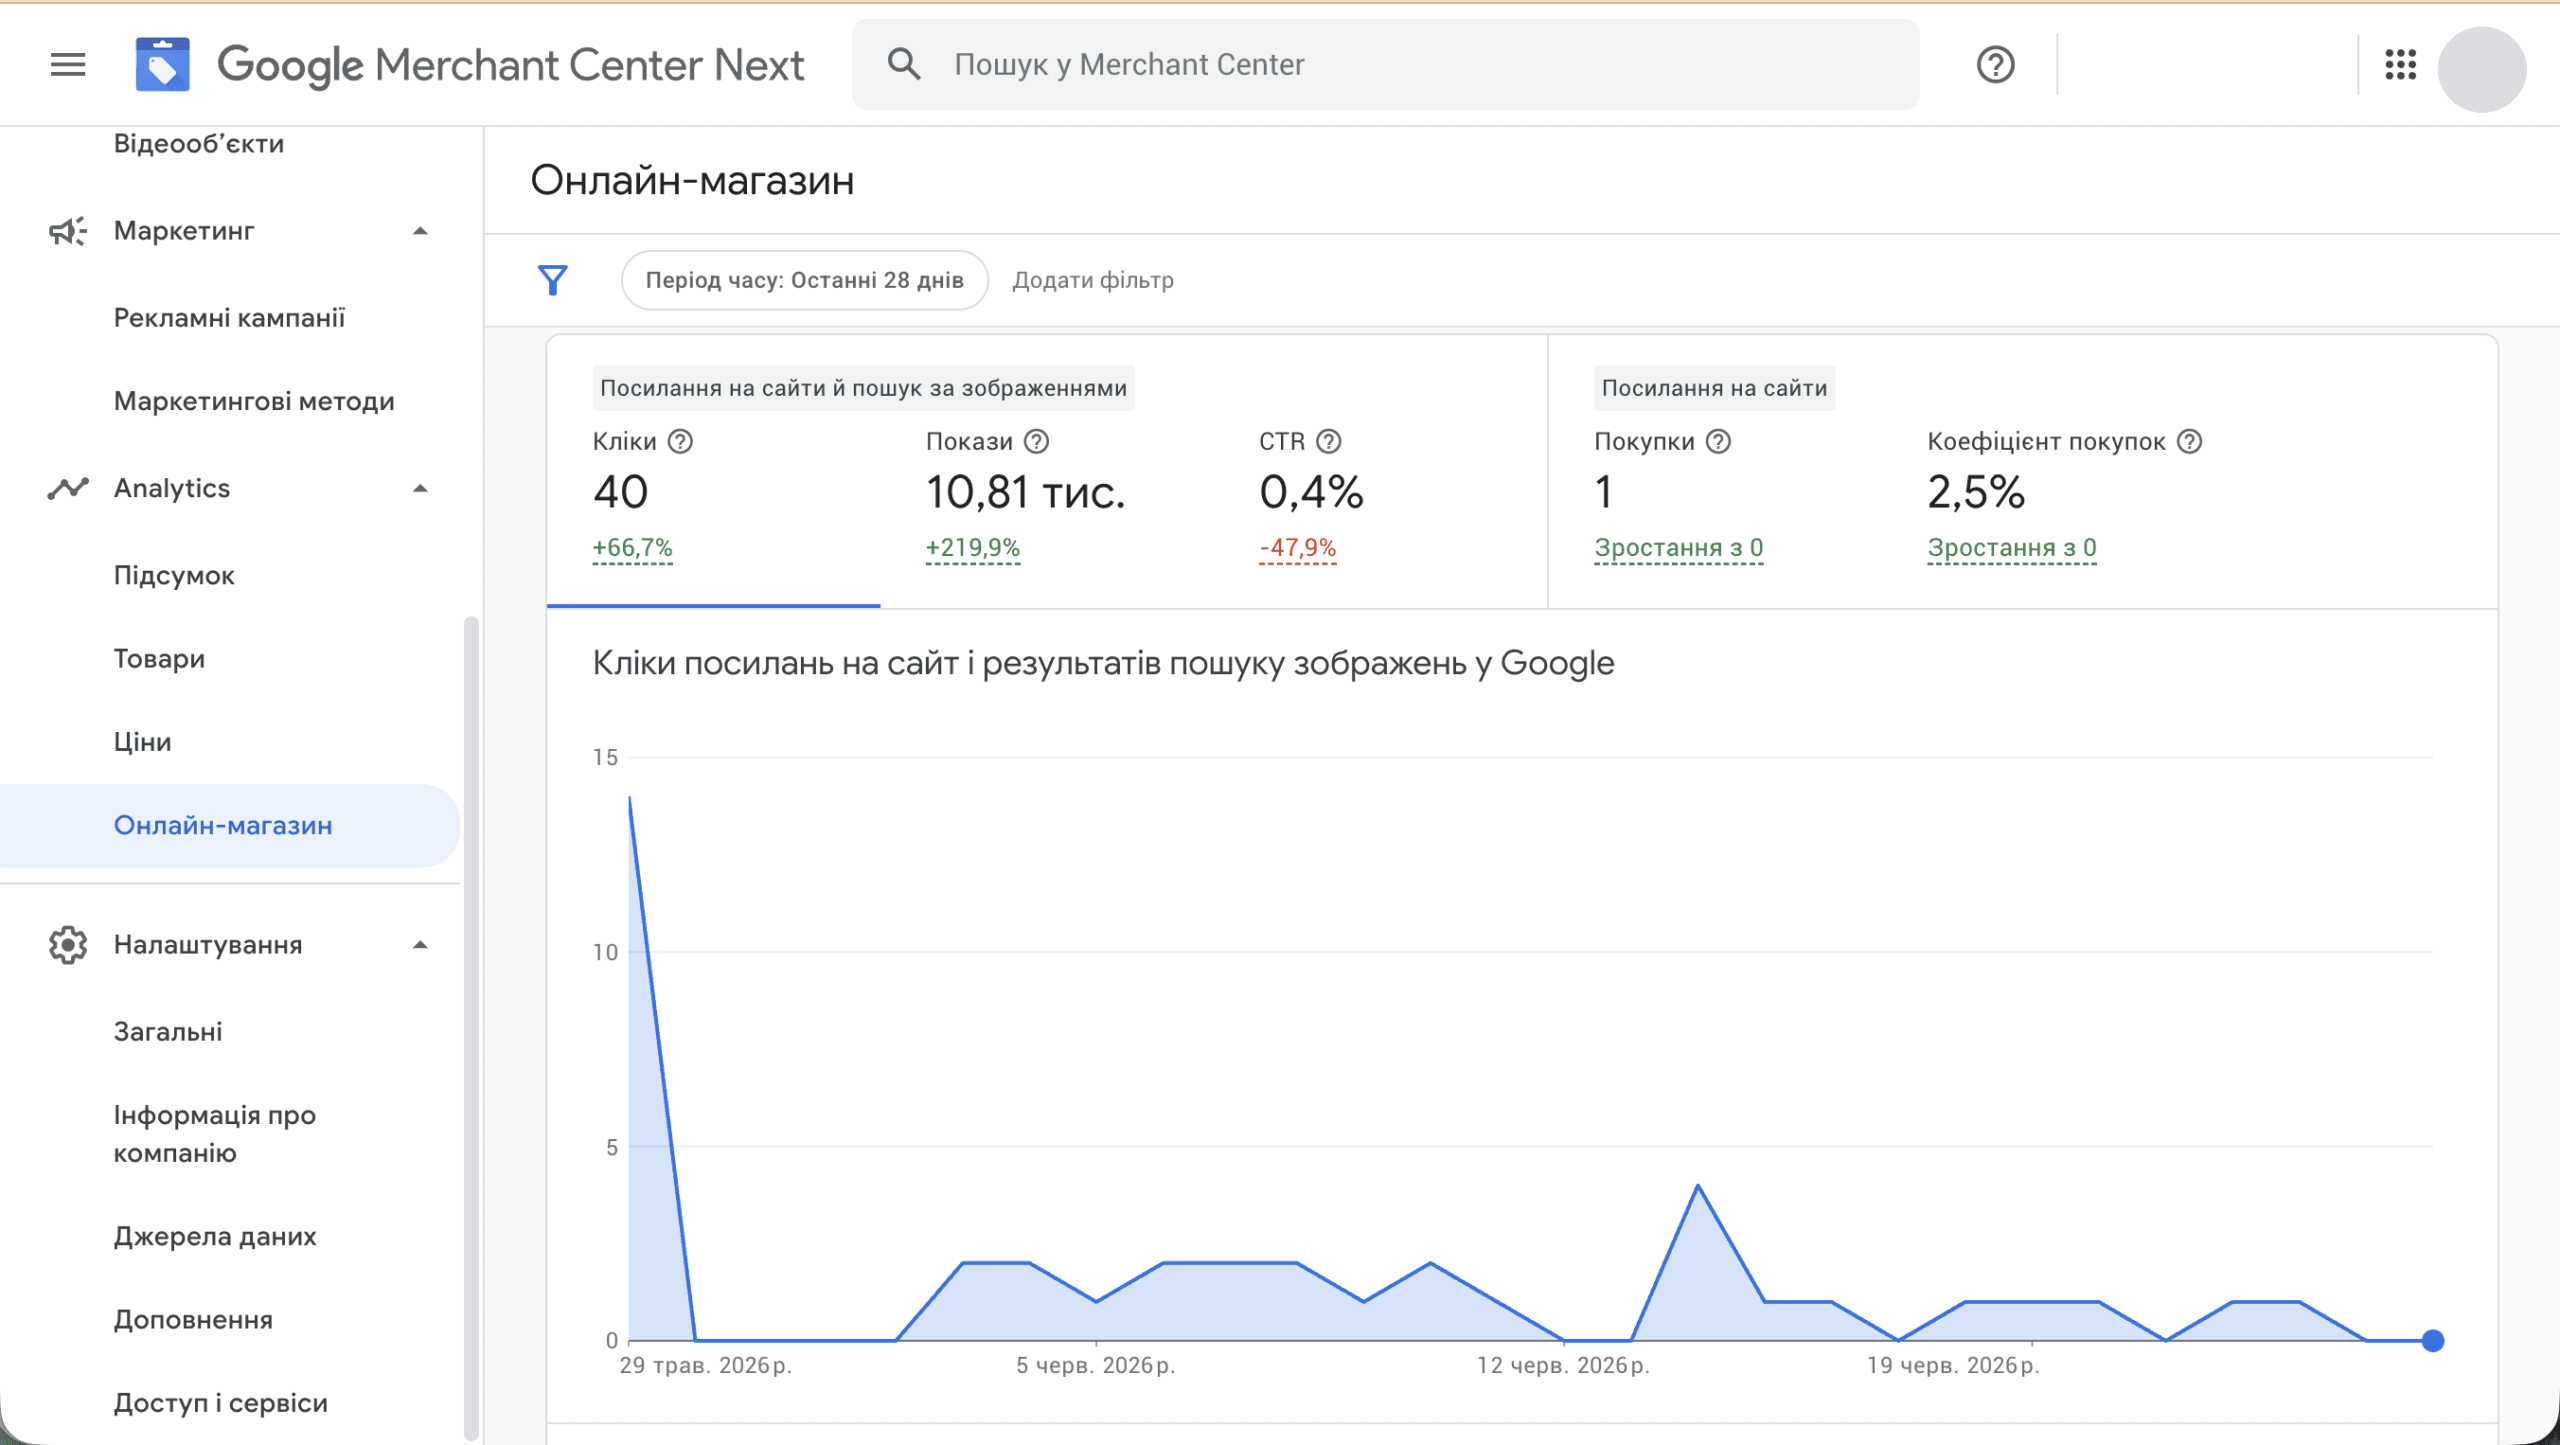Click the +219,9% impressions change

pos(972,548)
